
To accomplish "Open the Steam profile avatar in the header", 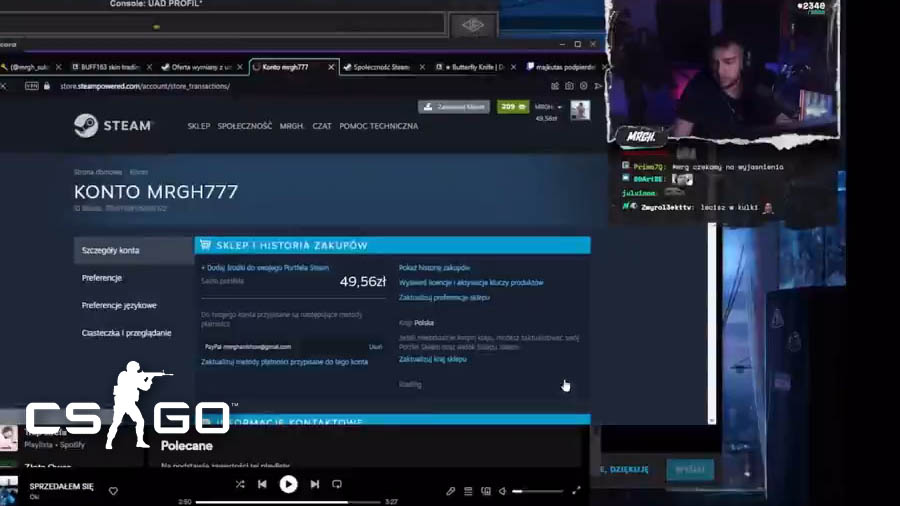I will (x=580, y=110).
